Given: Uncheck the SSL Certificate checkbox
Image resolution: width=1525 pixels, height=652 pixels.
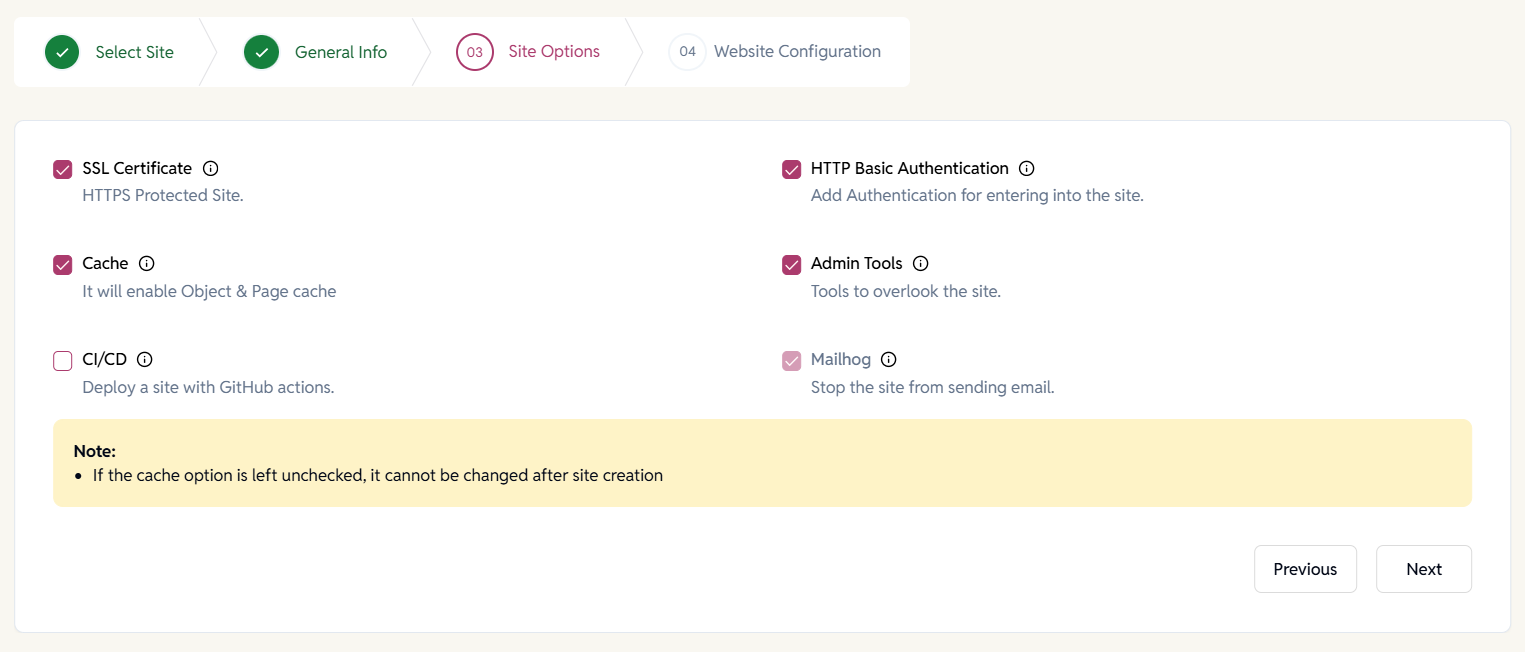Looking at the screenshot, I should tap(63, 169).
